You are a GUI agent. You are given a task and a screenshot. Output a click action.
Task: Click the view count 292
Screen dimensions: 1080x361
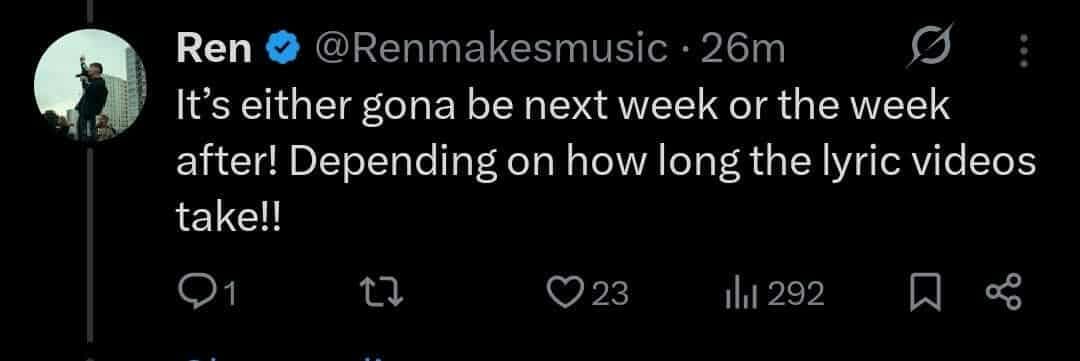click(x=796, y=295)
